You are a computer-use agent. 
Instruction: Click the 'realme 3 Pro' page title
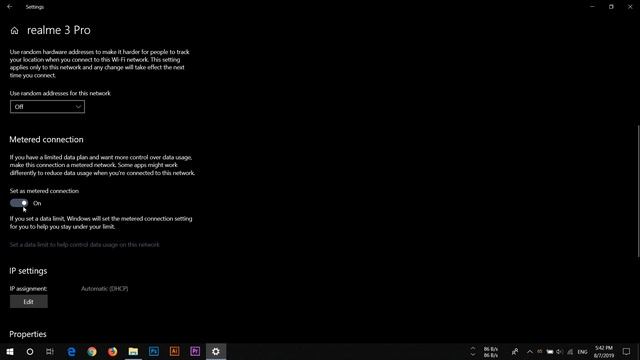click(59, 30)
